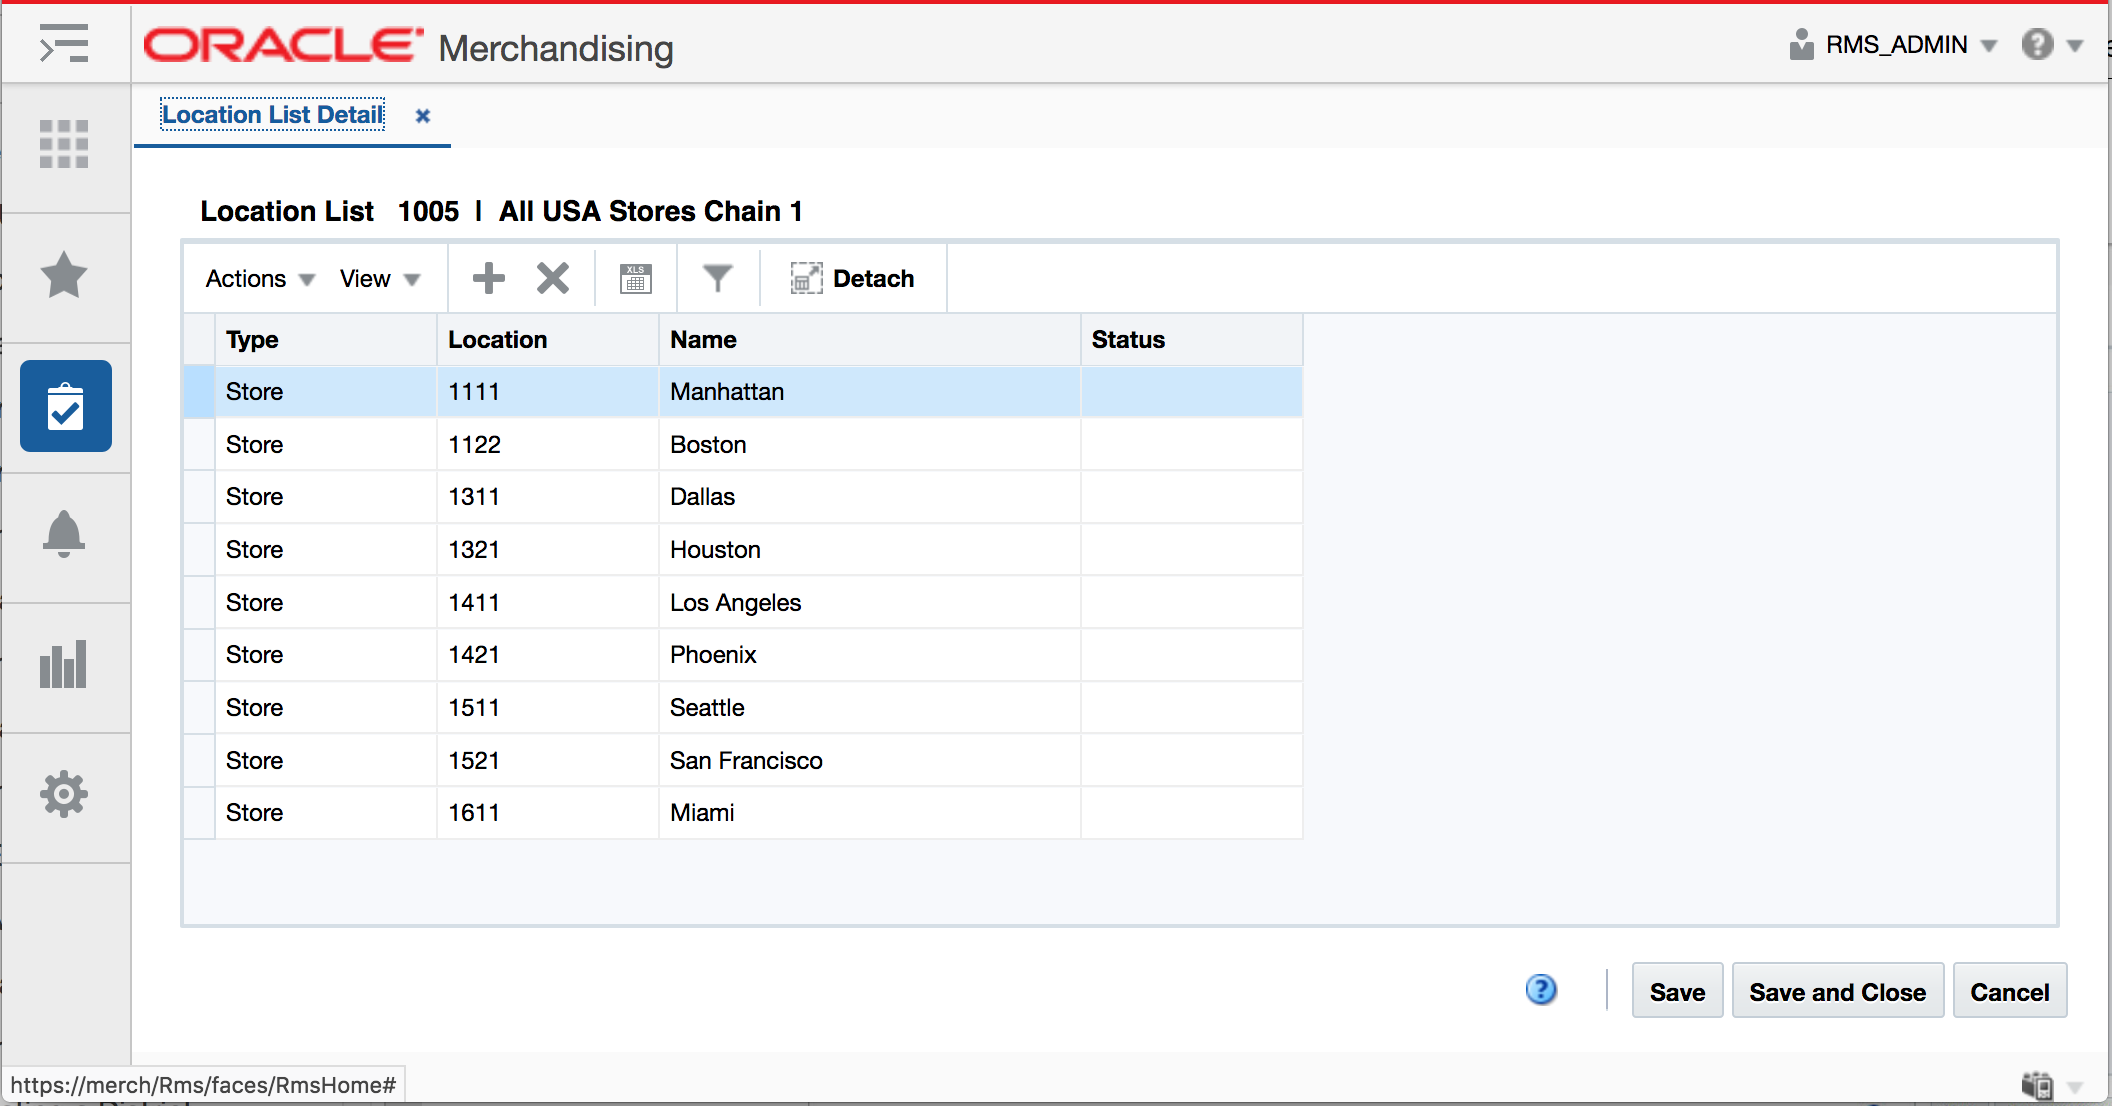Click the Export to Excel icon

[x=638, y=278]
